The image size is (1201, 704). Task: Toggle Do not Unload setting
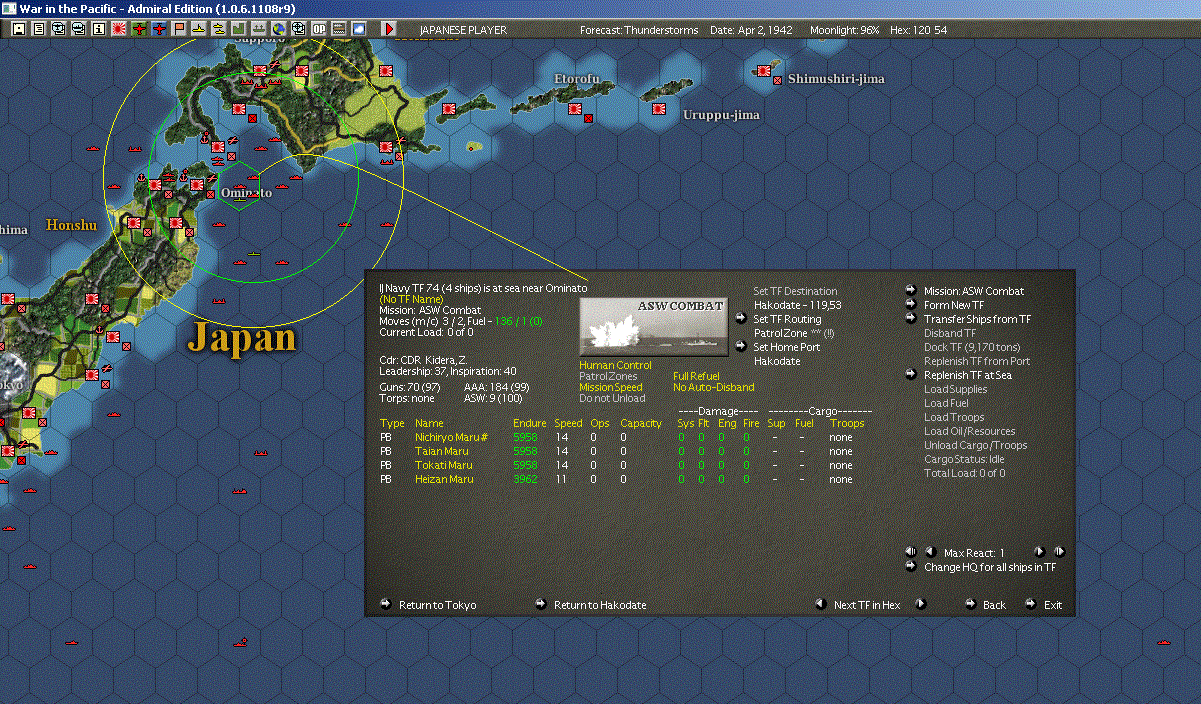[612, 398]
